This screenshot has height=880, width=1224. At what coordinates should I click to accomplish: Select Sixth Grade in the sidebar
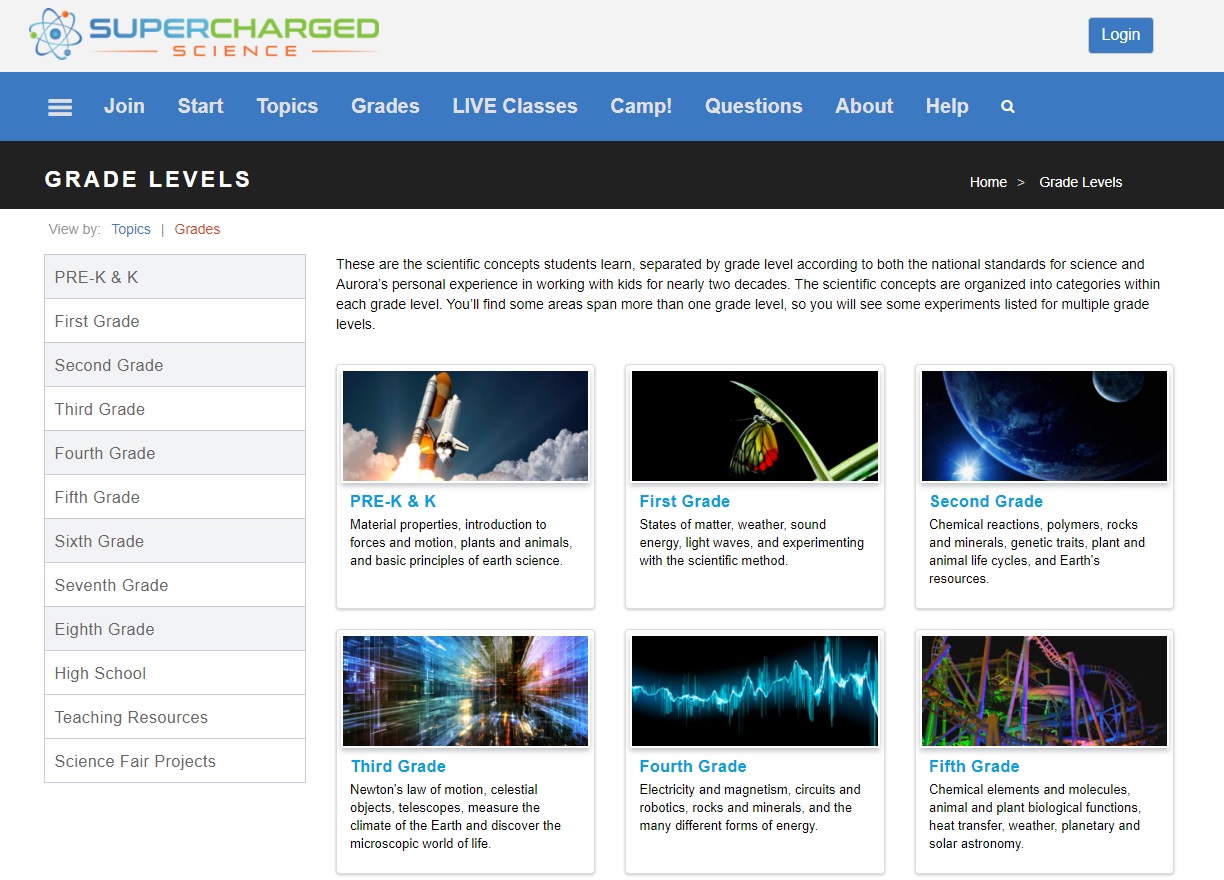point(175,541)
